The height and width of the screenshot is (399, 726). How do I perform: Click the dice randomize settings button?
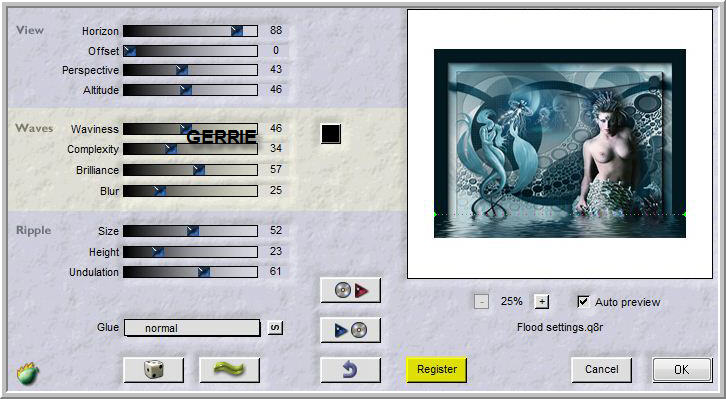click(154, 370)
